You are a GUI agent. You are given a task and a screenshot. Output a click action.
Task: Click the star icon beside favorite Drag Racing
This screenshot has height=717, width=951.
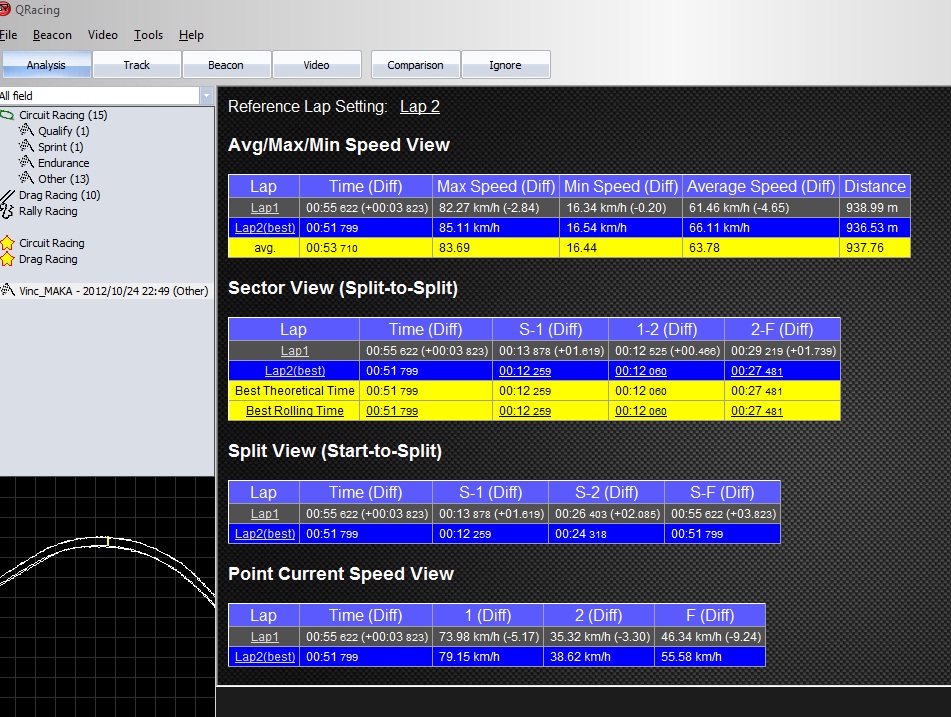tap(8, 260)
